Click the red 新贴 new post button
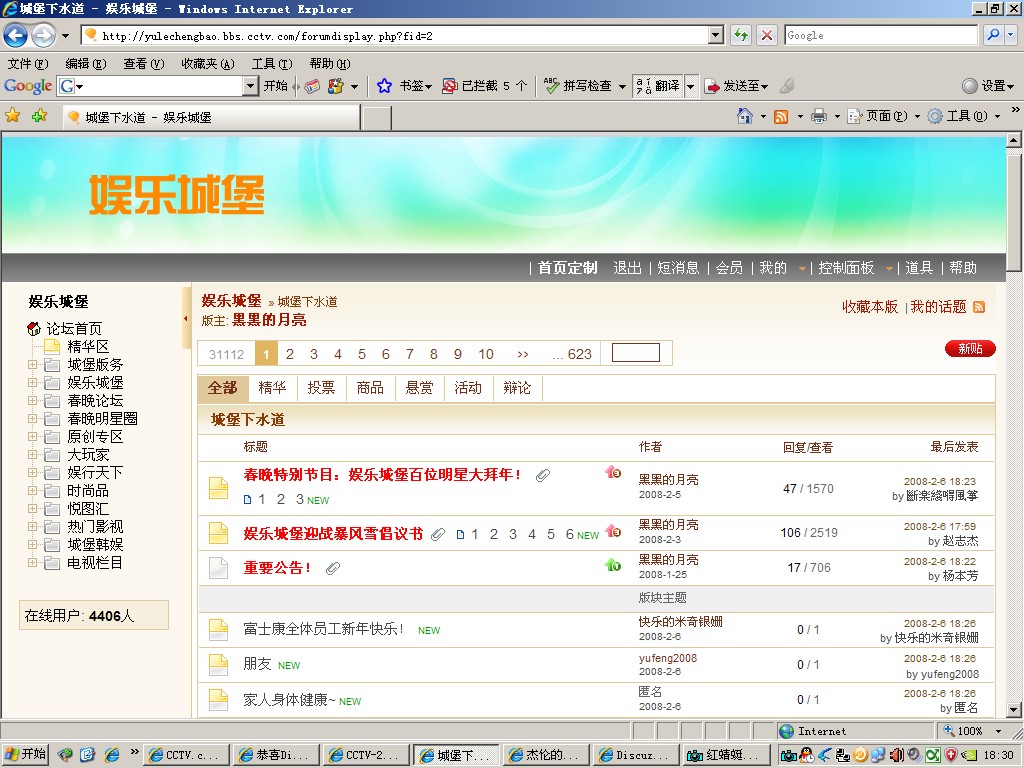Screen dimensions: 1024x768 pos(970,349)
